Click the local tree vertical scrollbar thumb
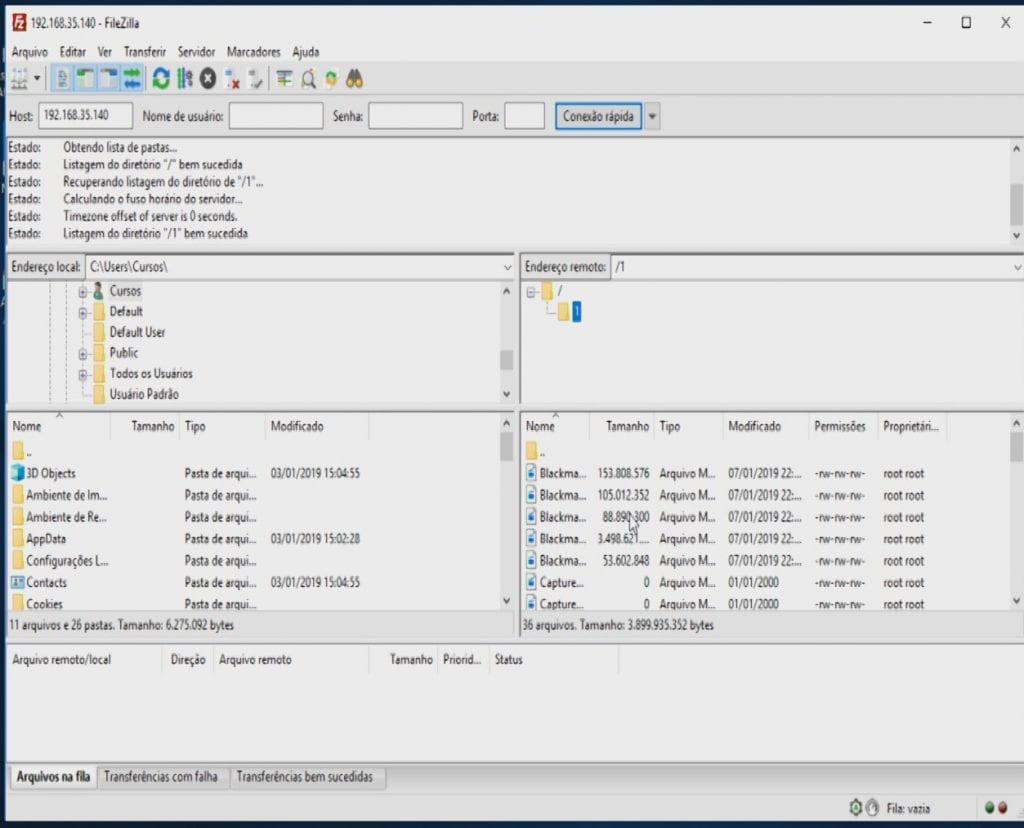The width and height of the screenshot is (1024, 828). (x=506, y=360)
